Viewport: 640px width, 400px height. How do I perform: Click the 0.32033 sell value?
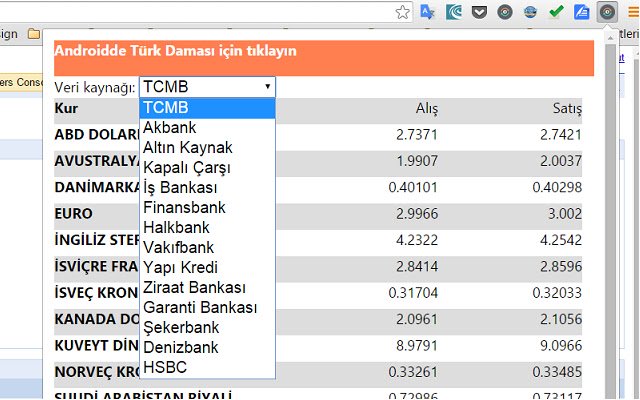[557, 293]
